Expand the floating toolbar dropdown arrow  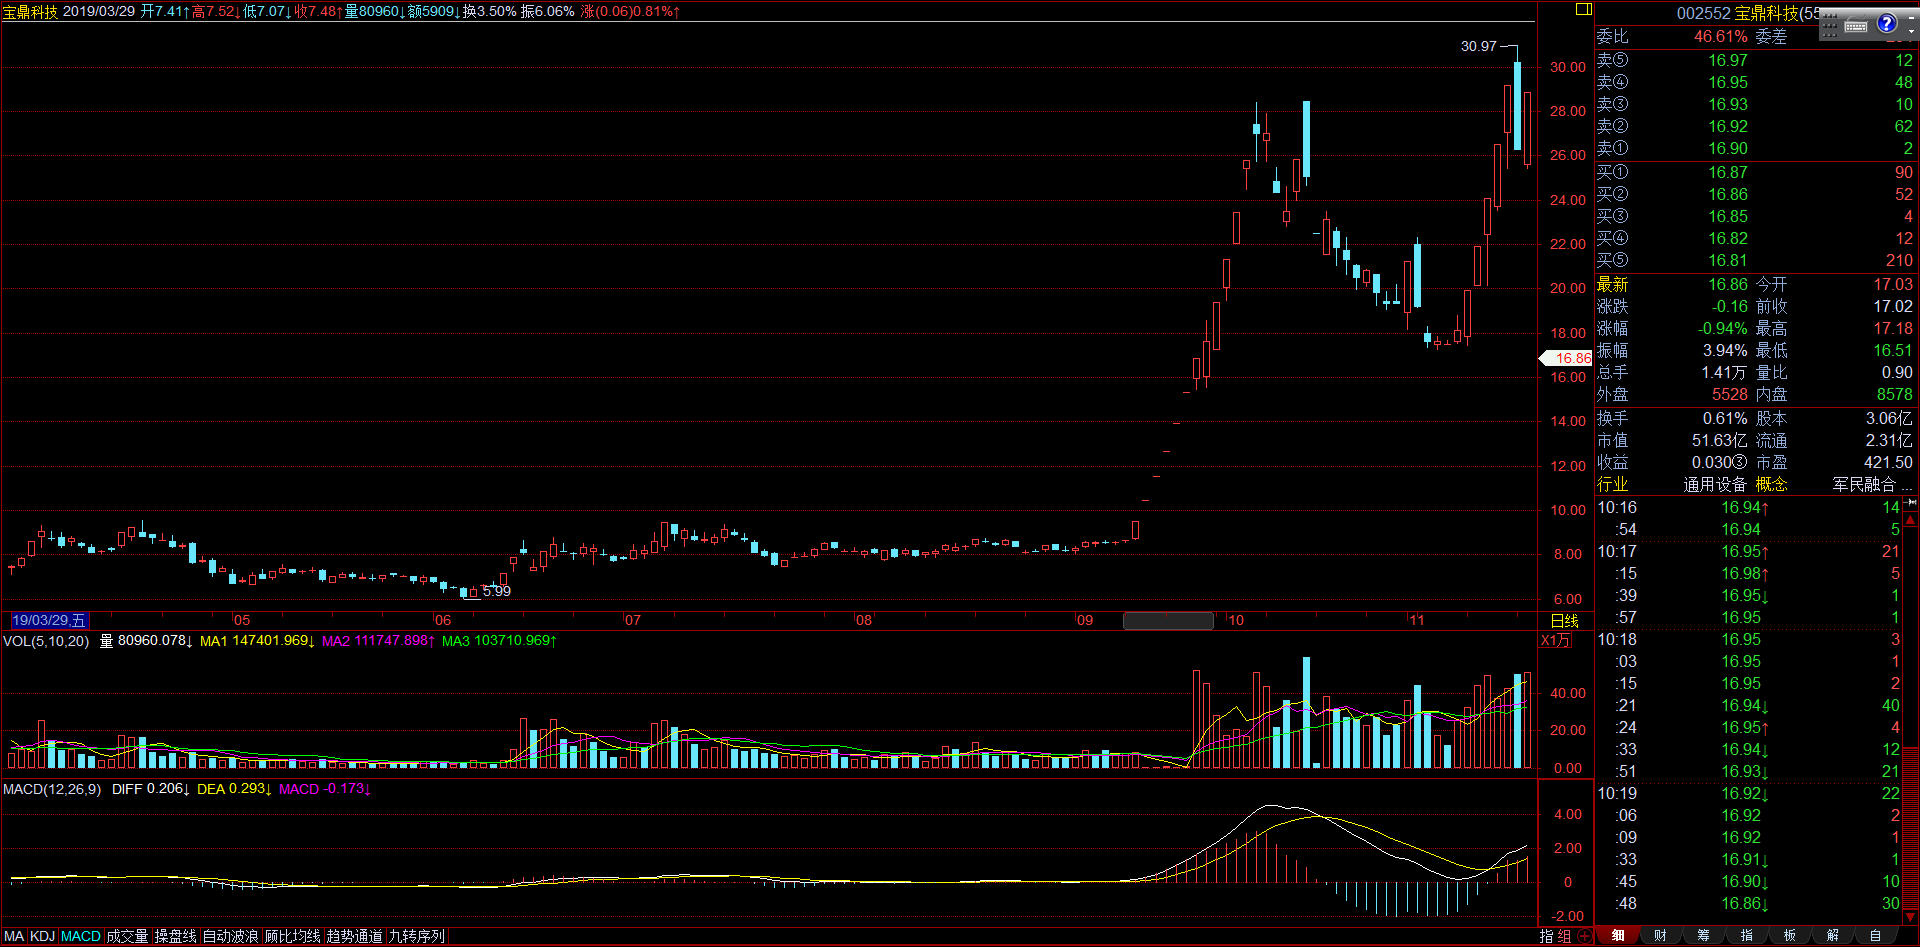[1911, 31]
